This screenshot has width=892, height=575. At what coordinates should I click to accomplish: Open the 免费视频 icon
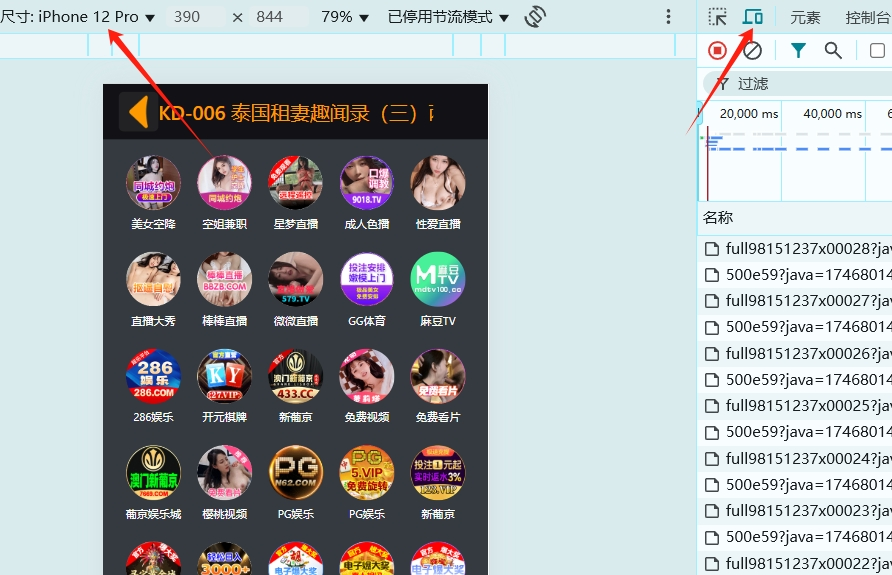pos(367,376)
